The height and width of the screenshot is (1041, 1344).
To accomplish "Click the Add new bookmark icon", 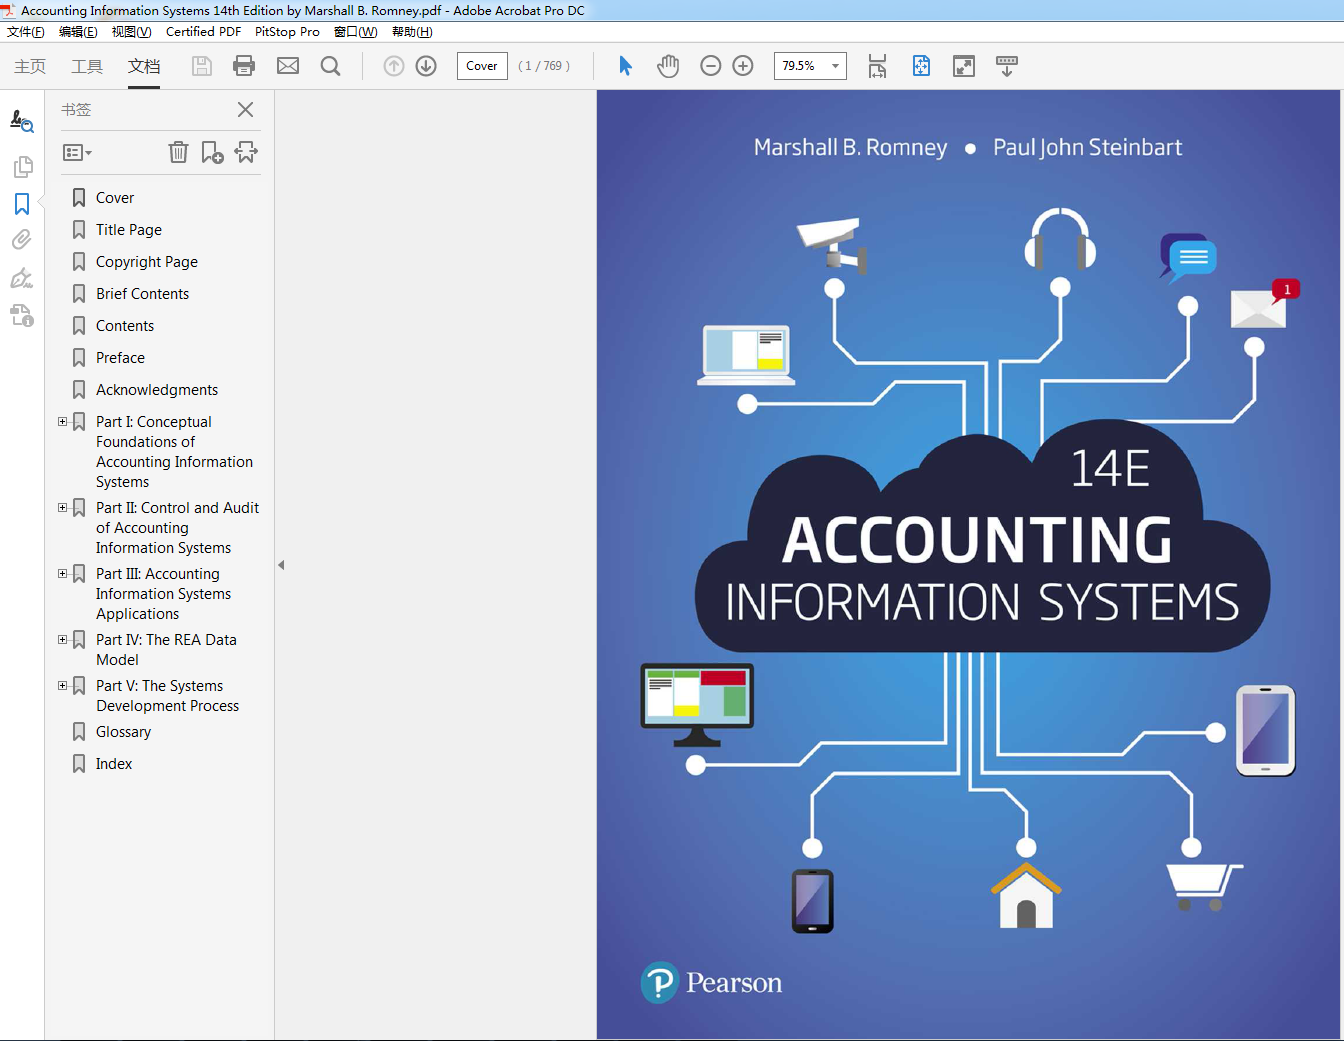I will [x=212, y=152].
